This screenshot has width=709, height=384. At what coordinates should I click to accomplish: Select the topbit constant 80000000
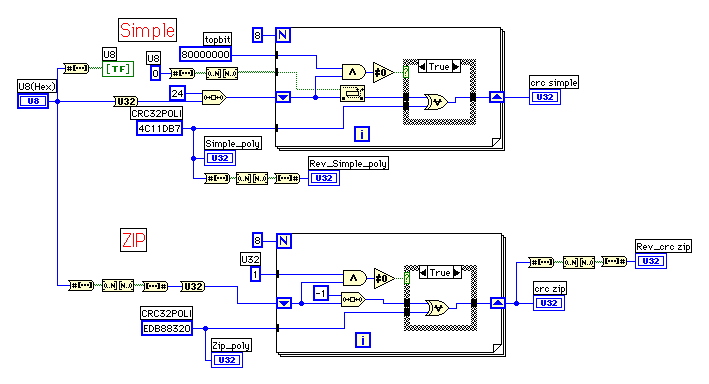(x=205, y=54)
